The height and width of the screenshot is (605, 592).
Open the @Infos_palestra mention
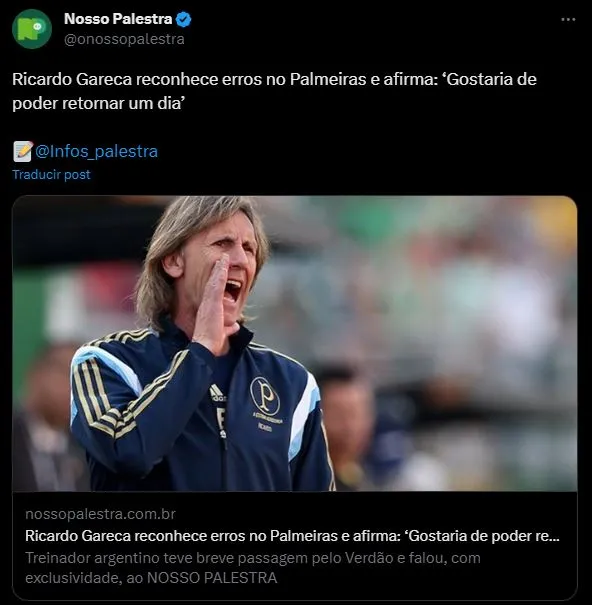pyautogui.click(x=96, y=151)
